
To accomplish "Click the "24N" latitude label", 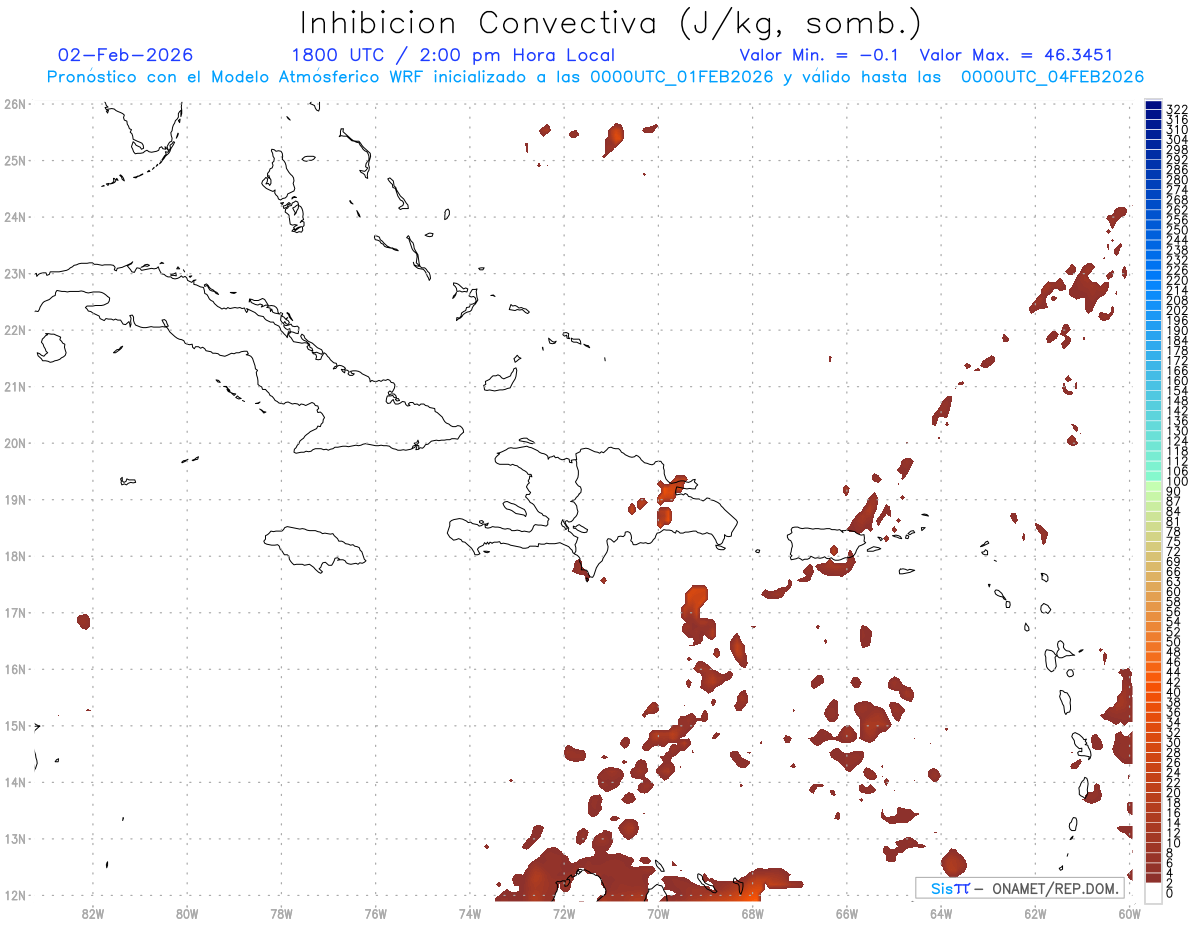I will click(x=15, y=216).
